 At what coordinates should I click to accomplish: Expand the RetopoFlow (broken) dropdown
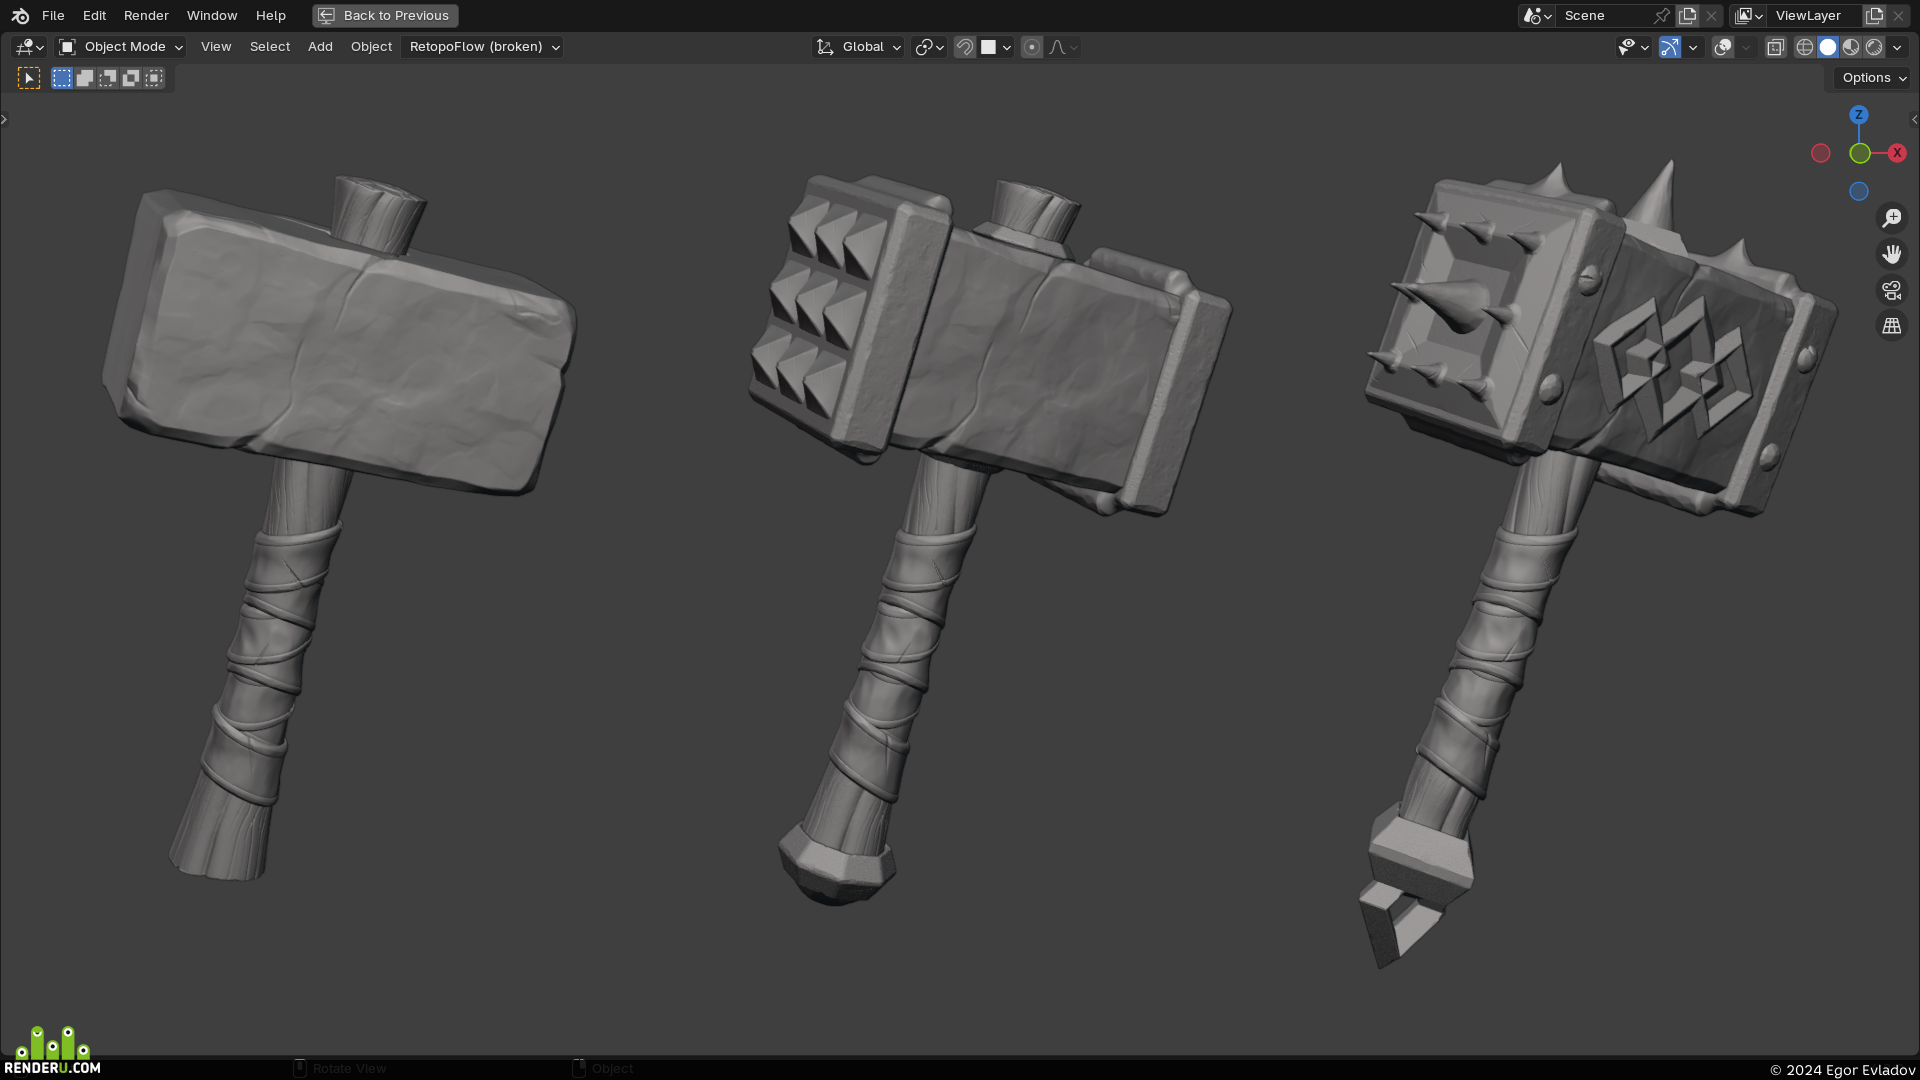pyautogui.click(x=482, y=47)
